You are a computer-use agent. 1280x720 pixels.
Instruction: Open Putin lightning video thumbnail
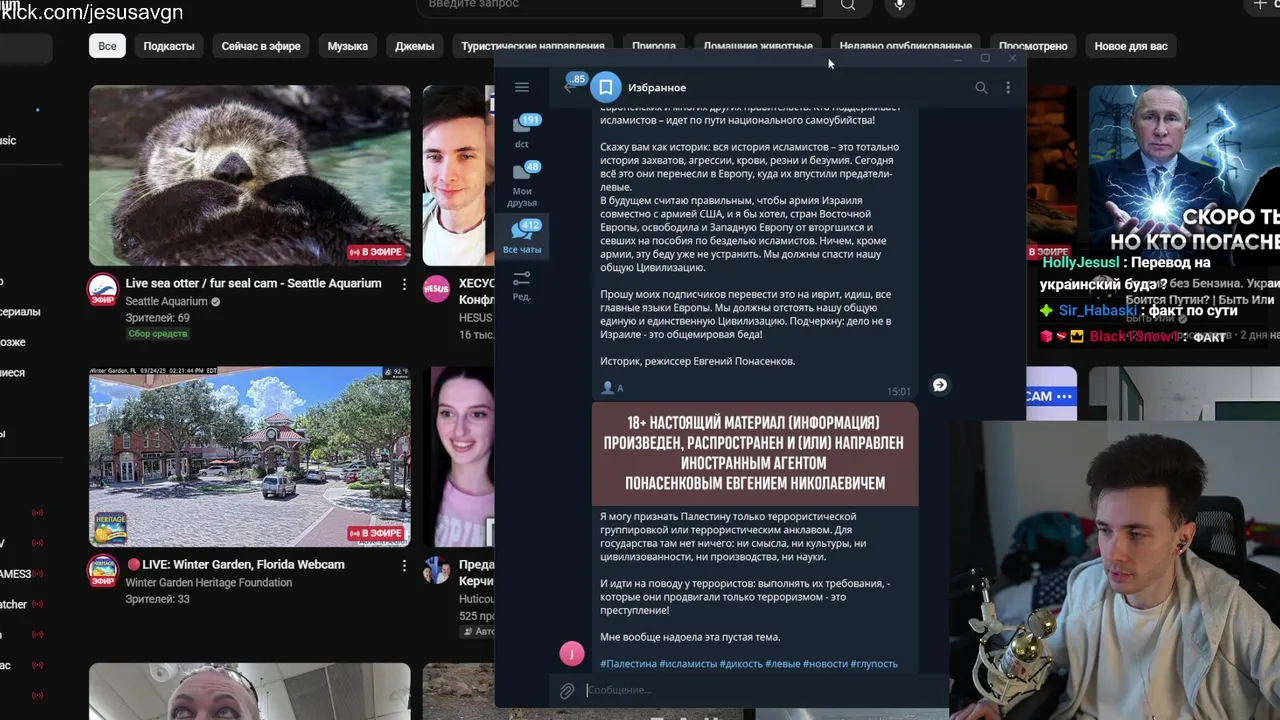[x=1184, y=175]
